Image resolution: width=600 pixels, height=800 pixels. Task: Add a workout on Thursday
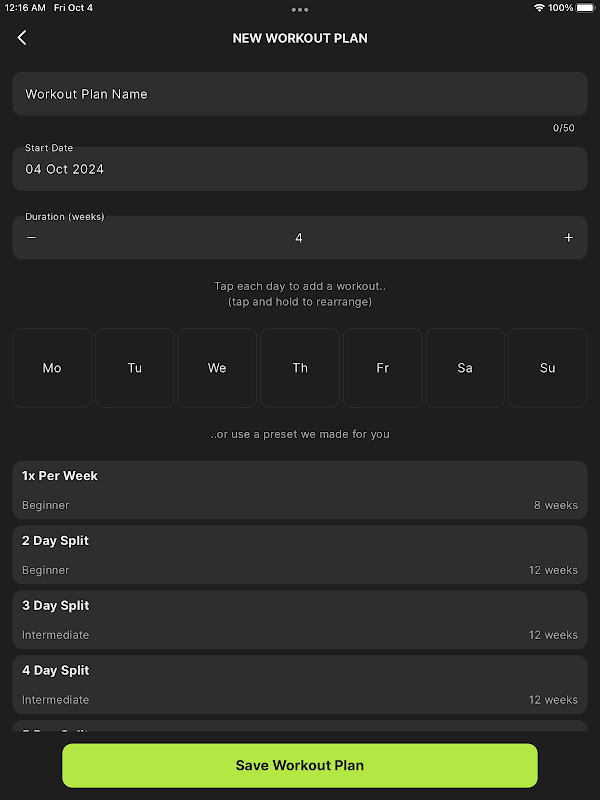[300, 368]
